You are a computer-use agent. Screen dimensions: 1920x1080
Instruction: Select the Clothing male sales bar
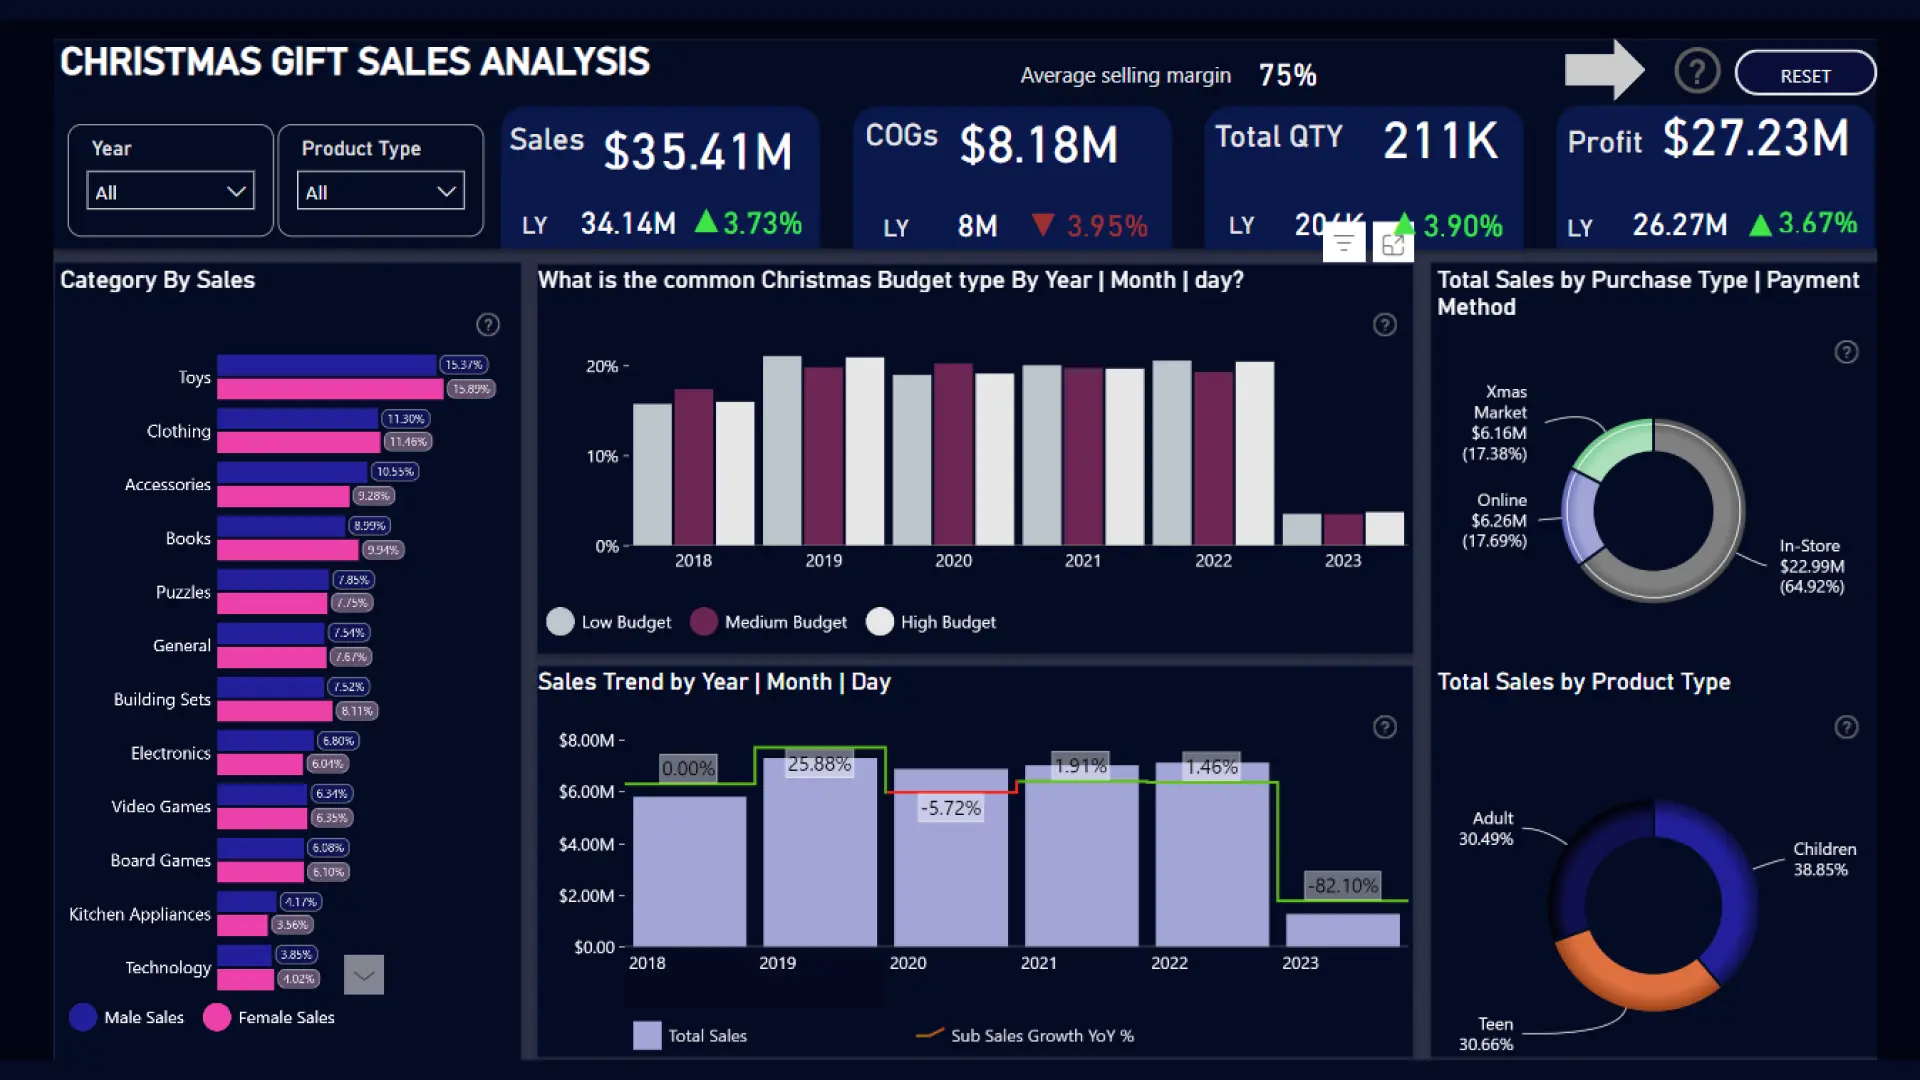[x=298, y=418]
